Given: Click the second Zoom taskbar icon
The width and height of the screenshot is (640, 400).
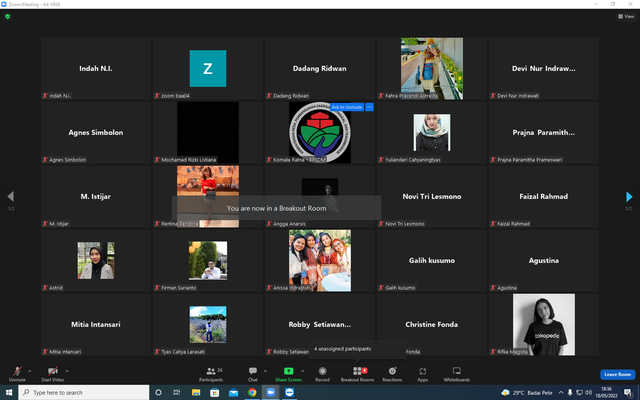Looking at the screenshot, I should point(289,393).
